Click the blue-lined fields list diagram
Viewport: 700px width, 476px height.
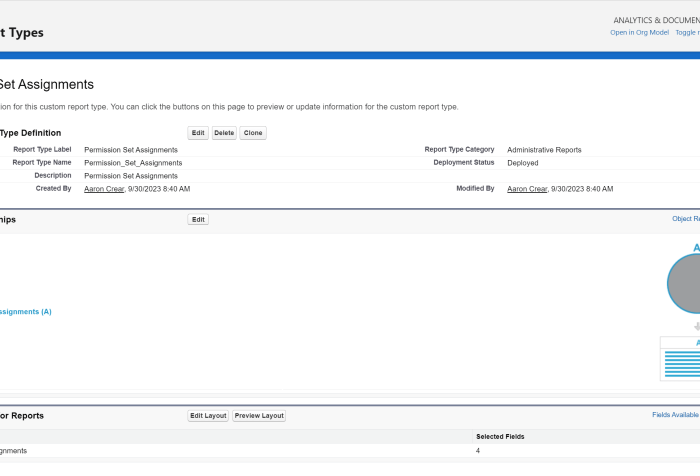pyautogui.click(x=683, y=362)
